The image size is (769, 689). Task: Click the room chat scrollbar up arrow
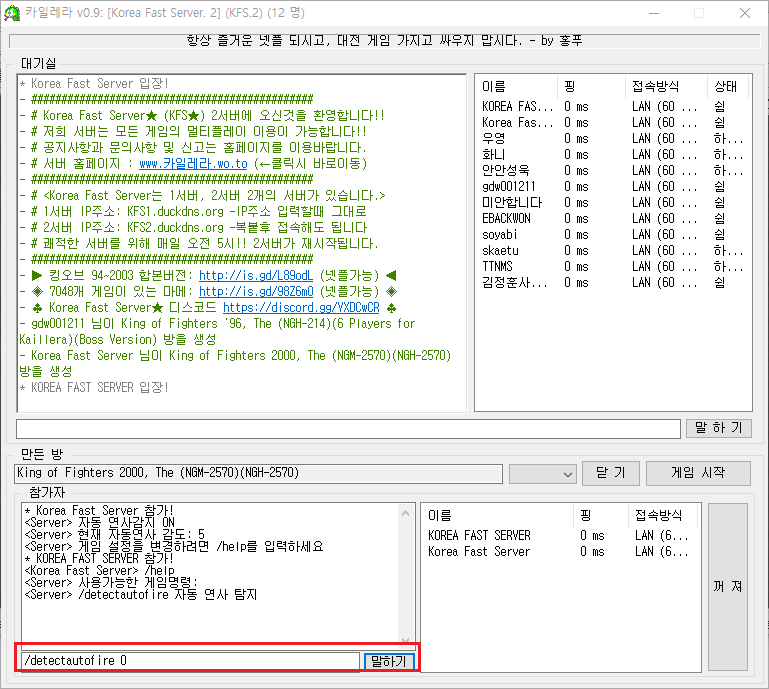click(x=406, y=513)
